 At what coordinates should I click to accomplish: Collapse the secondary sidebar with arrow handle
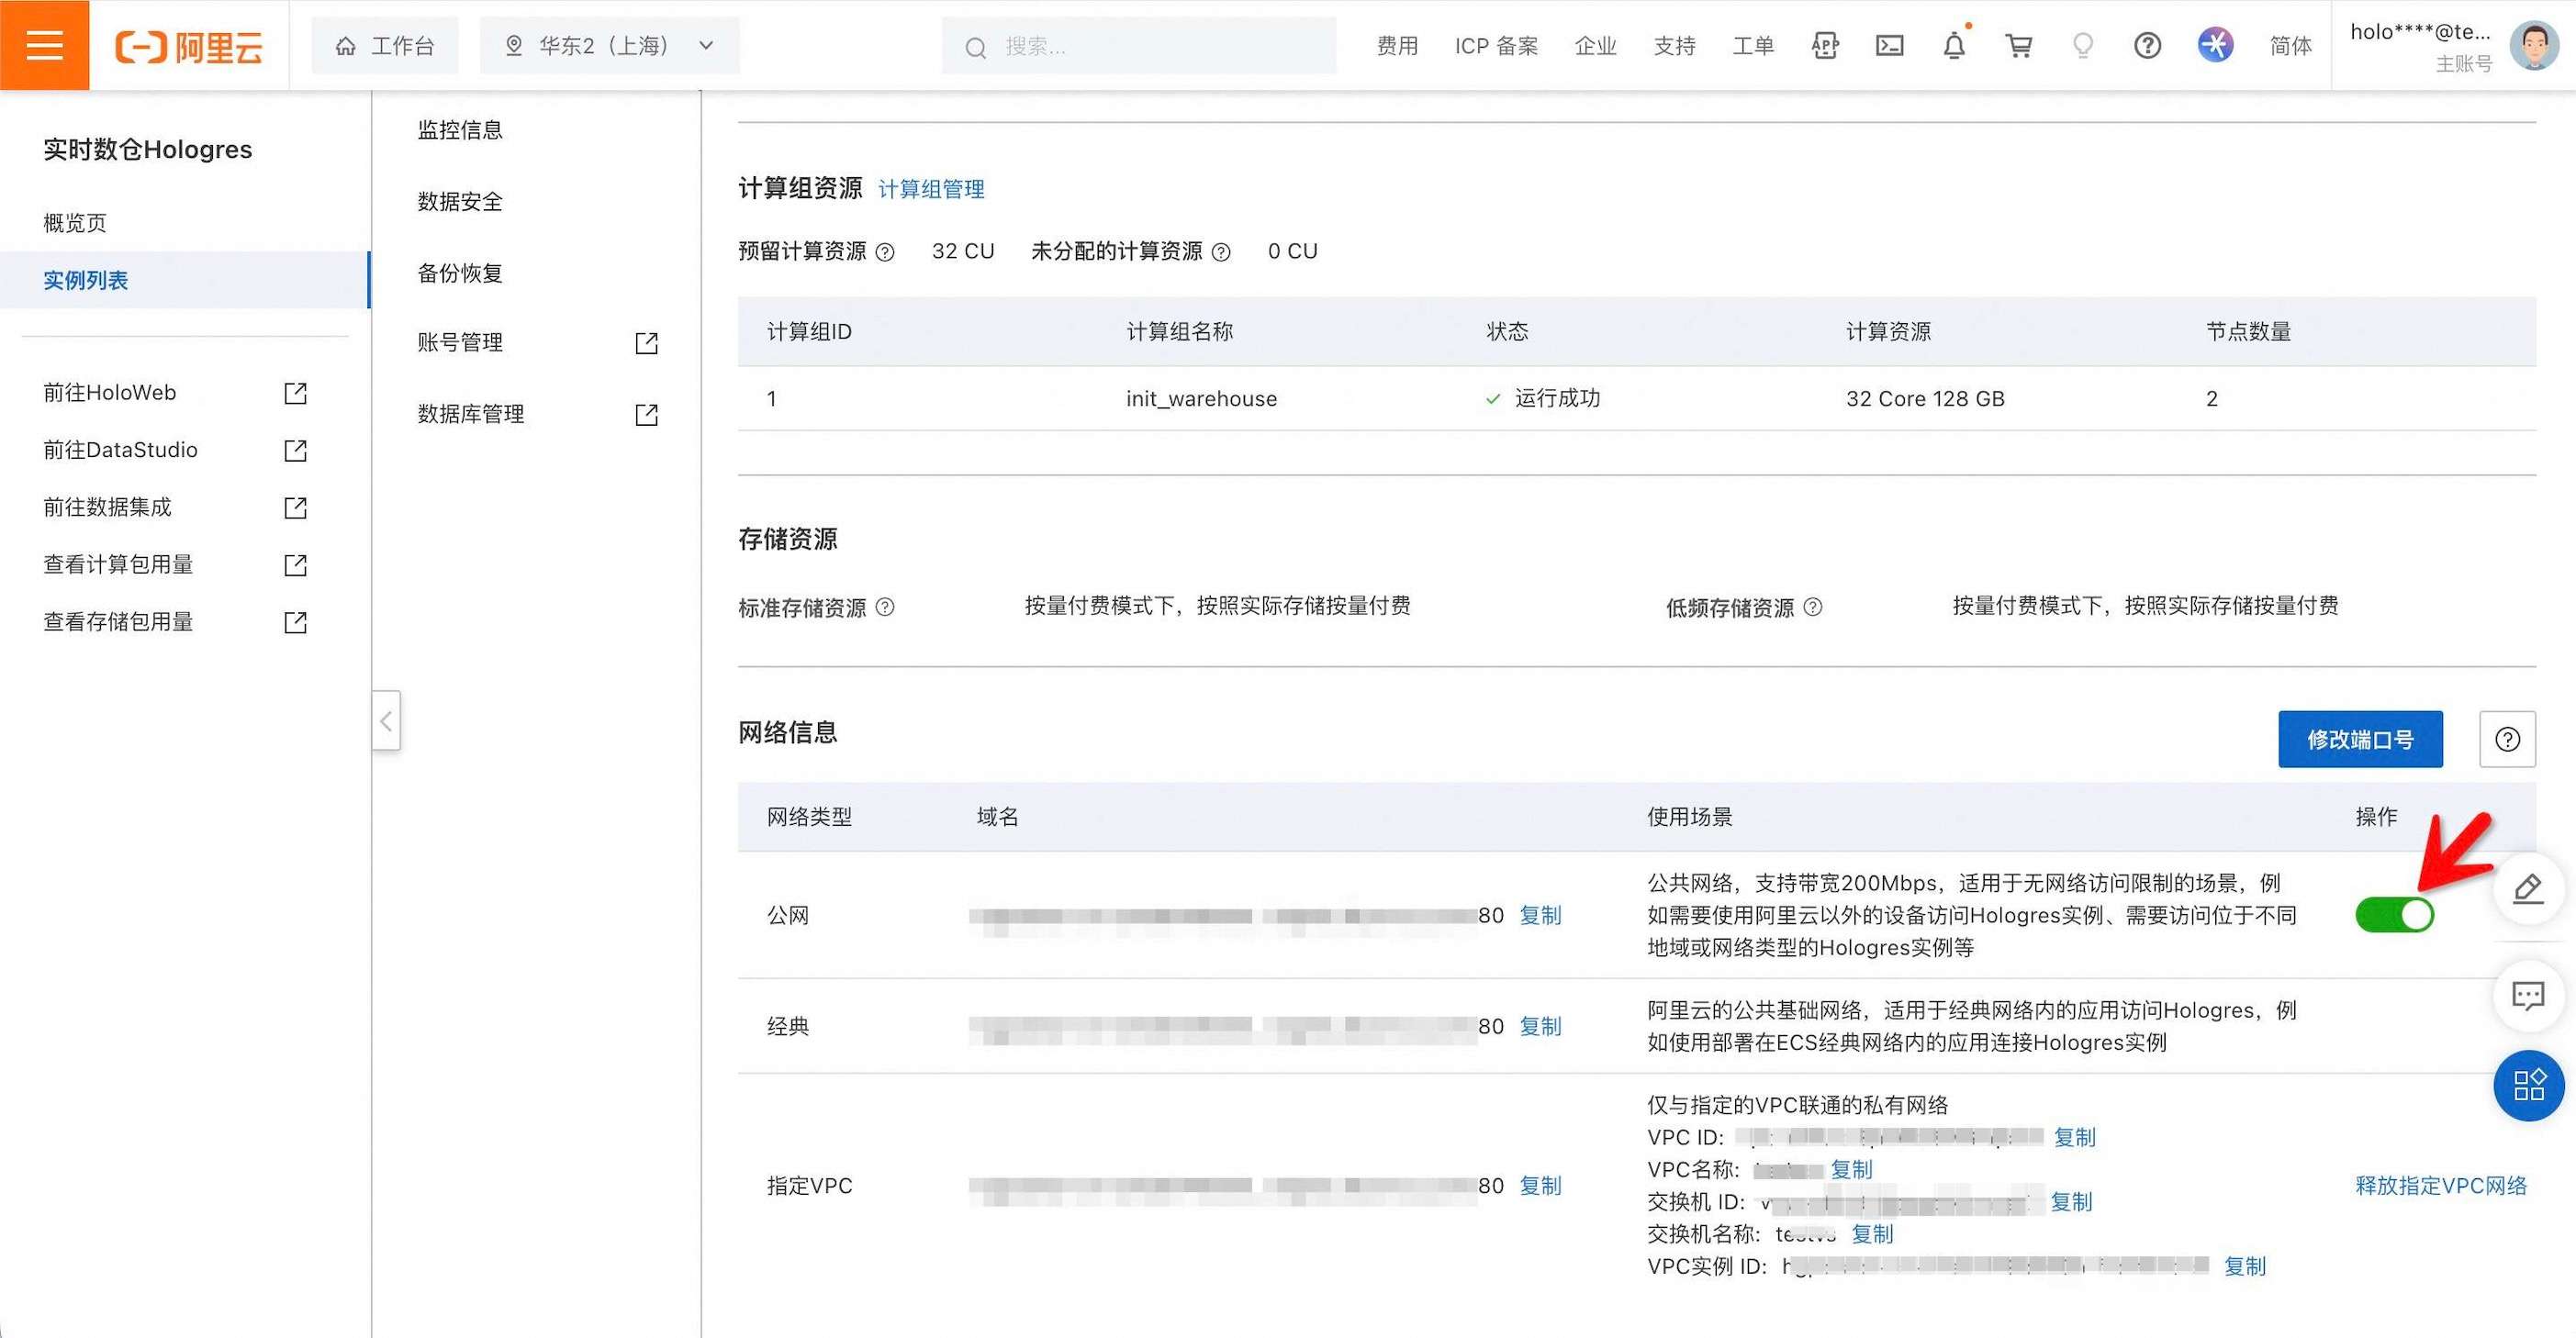click(x=386, y=720)
